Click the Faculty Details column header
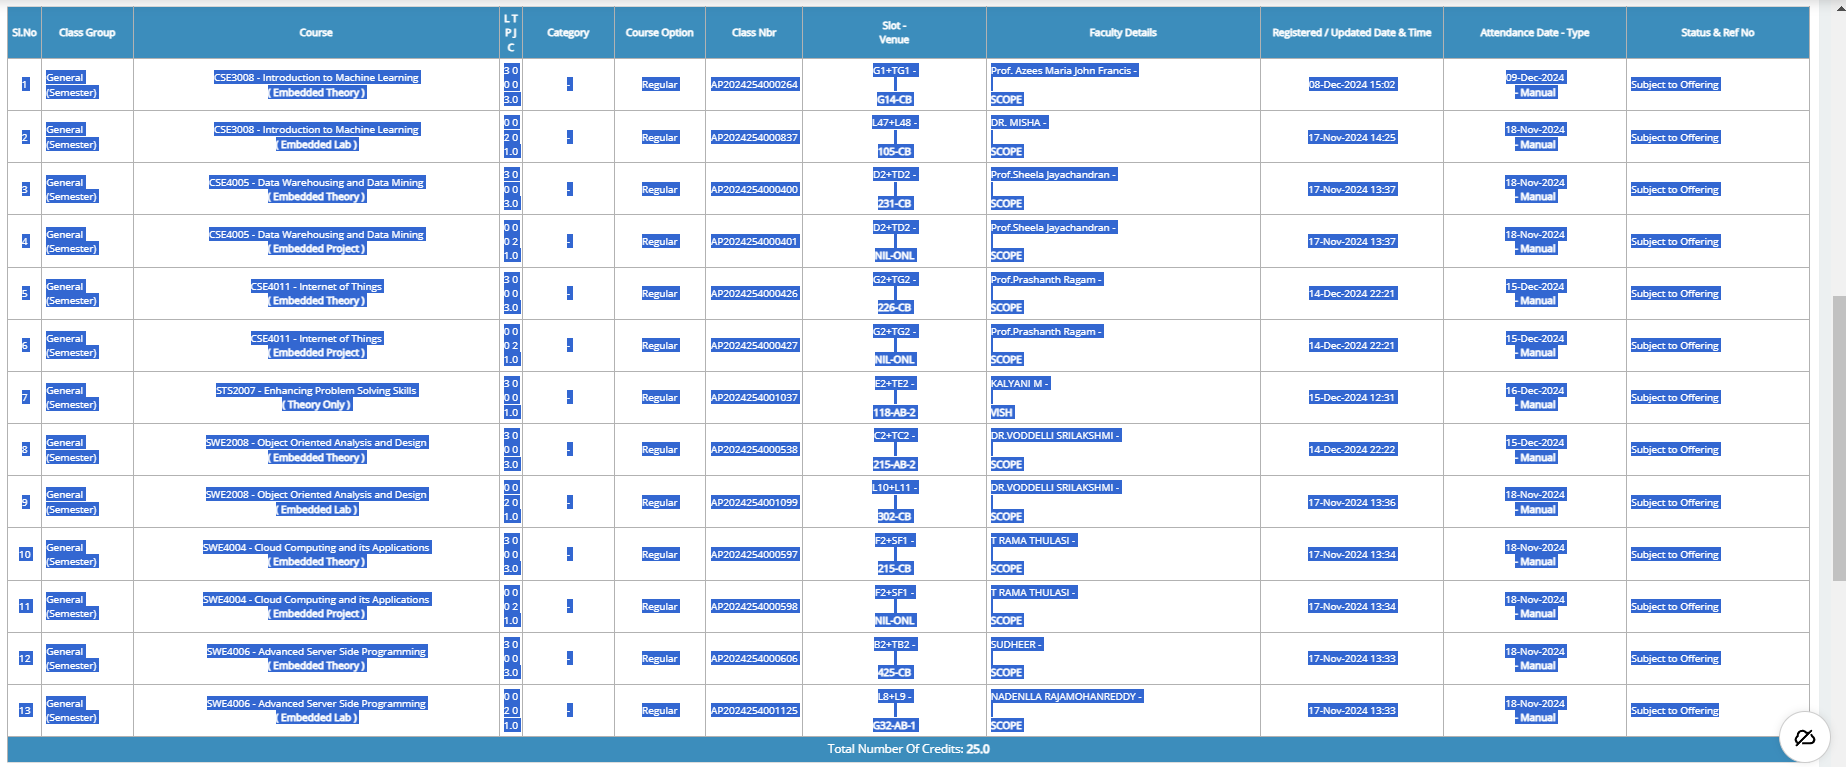Viewport: 1846px width, 767px height. pyautogui.click(x=1122, y=33)
